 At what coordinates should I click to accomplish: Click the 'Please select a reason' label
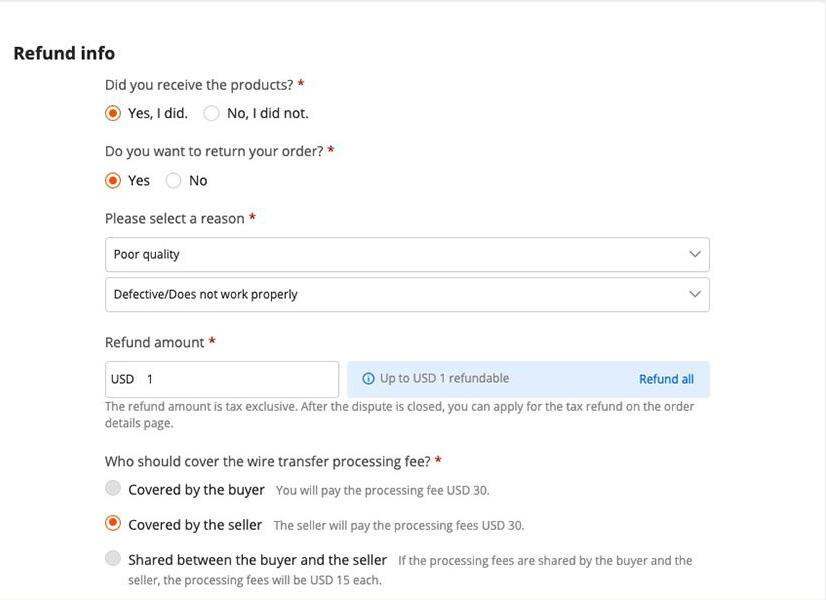click(175, 218)
